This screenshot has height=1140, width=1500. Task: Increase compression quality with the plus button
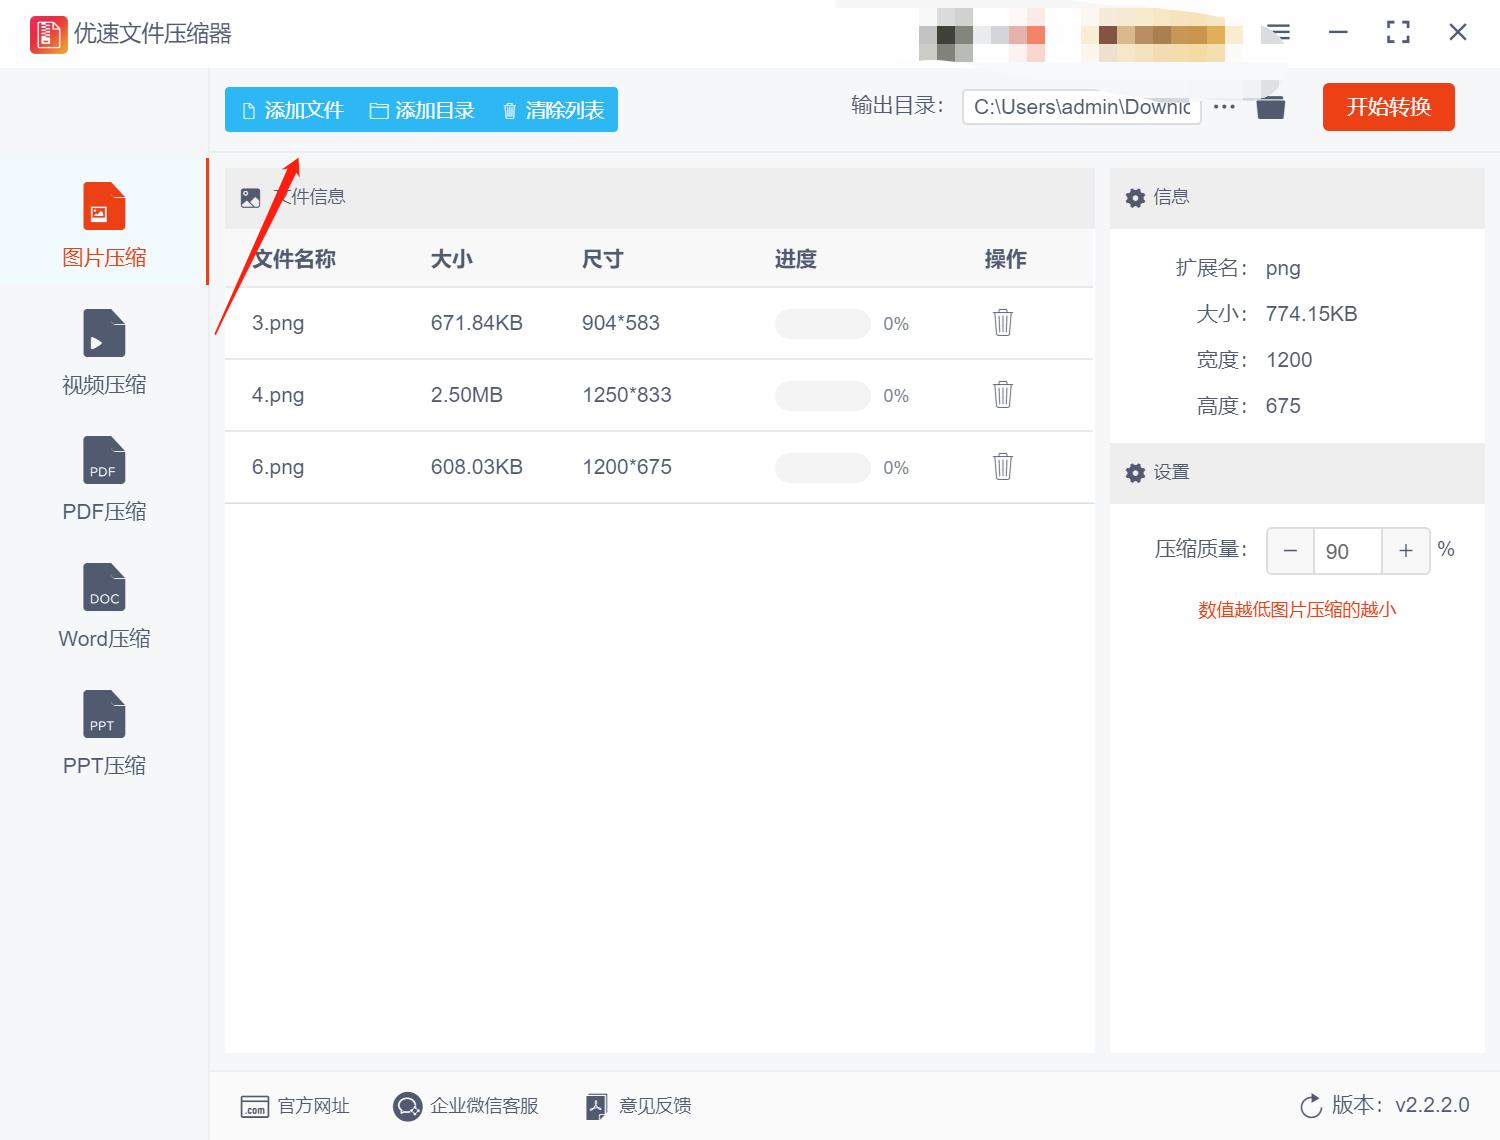coord(1406,551)
